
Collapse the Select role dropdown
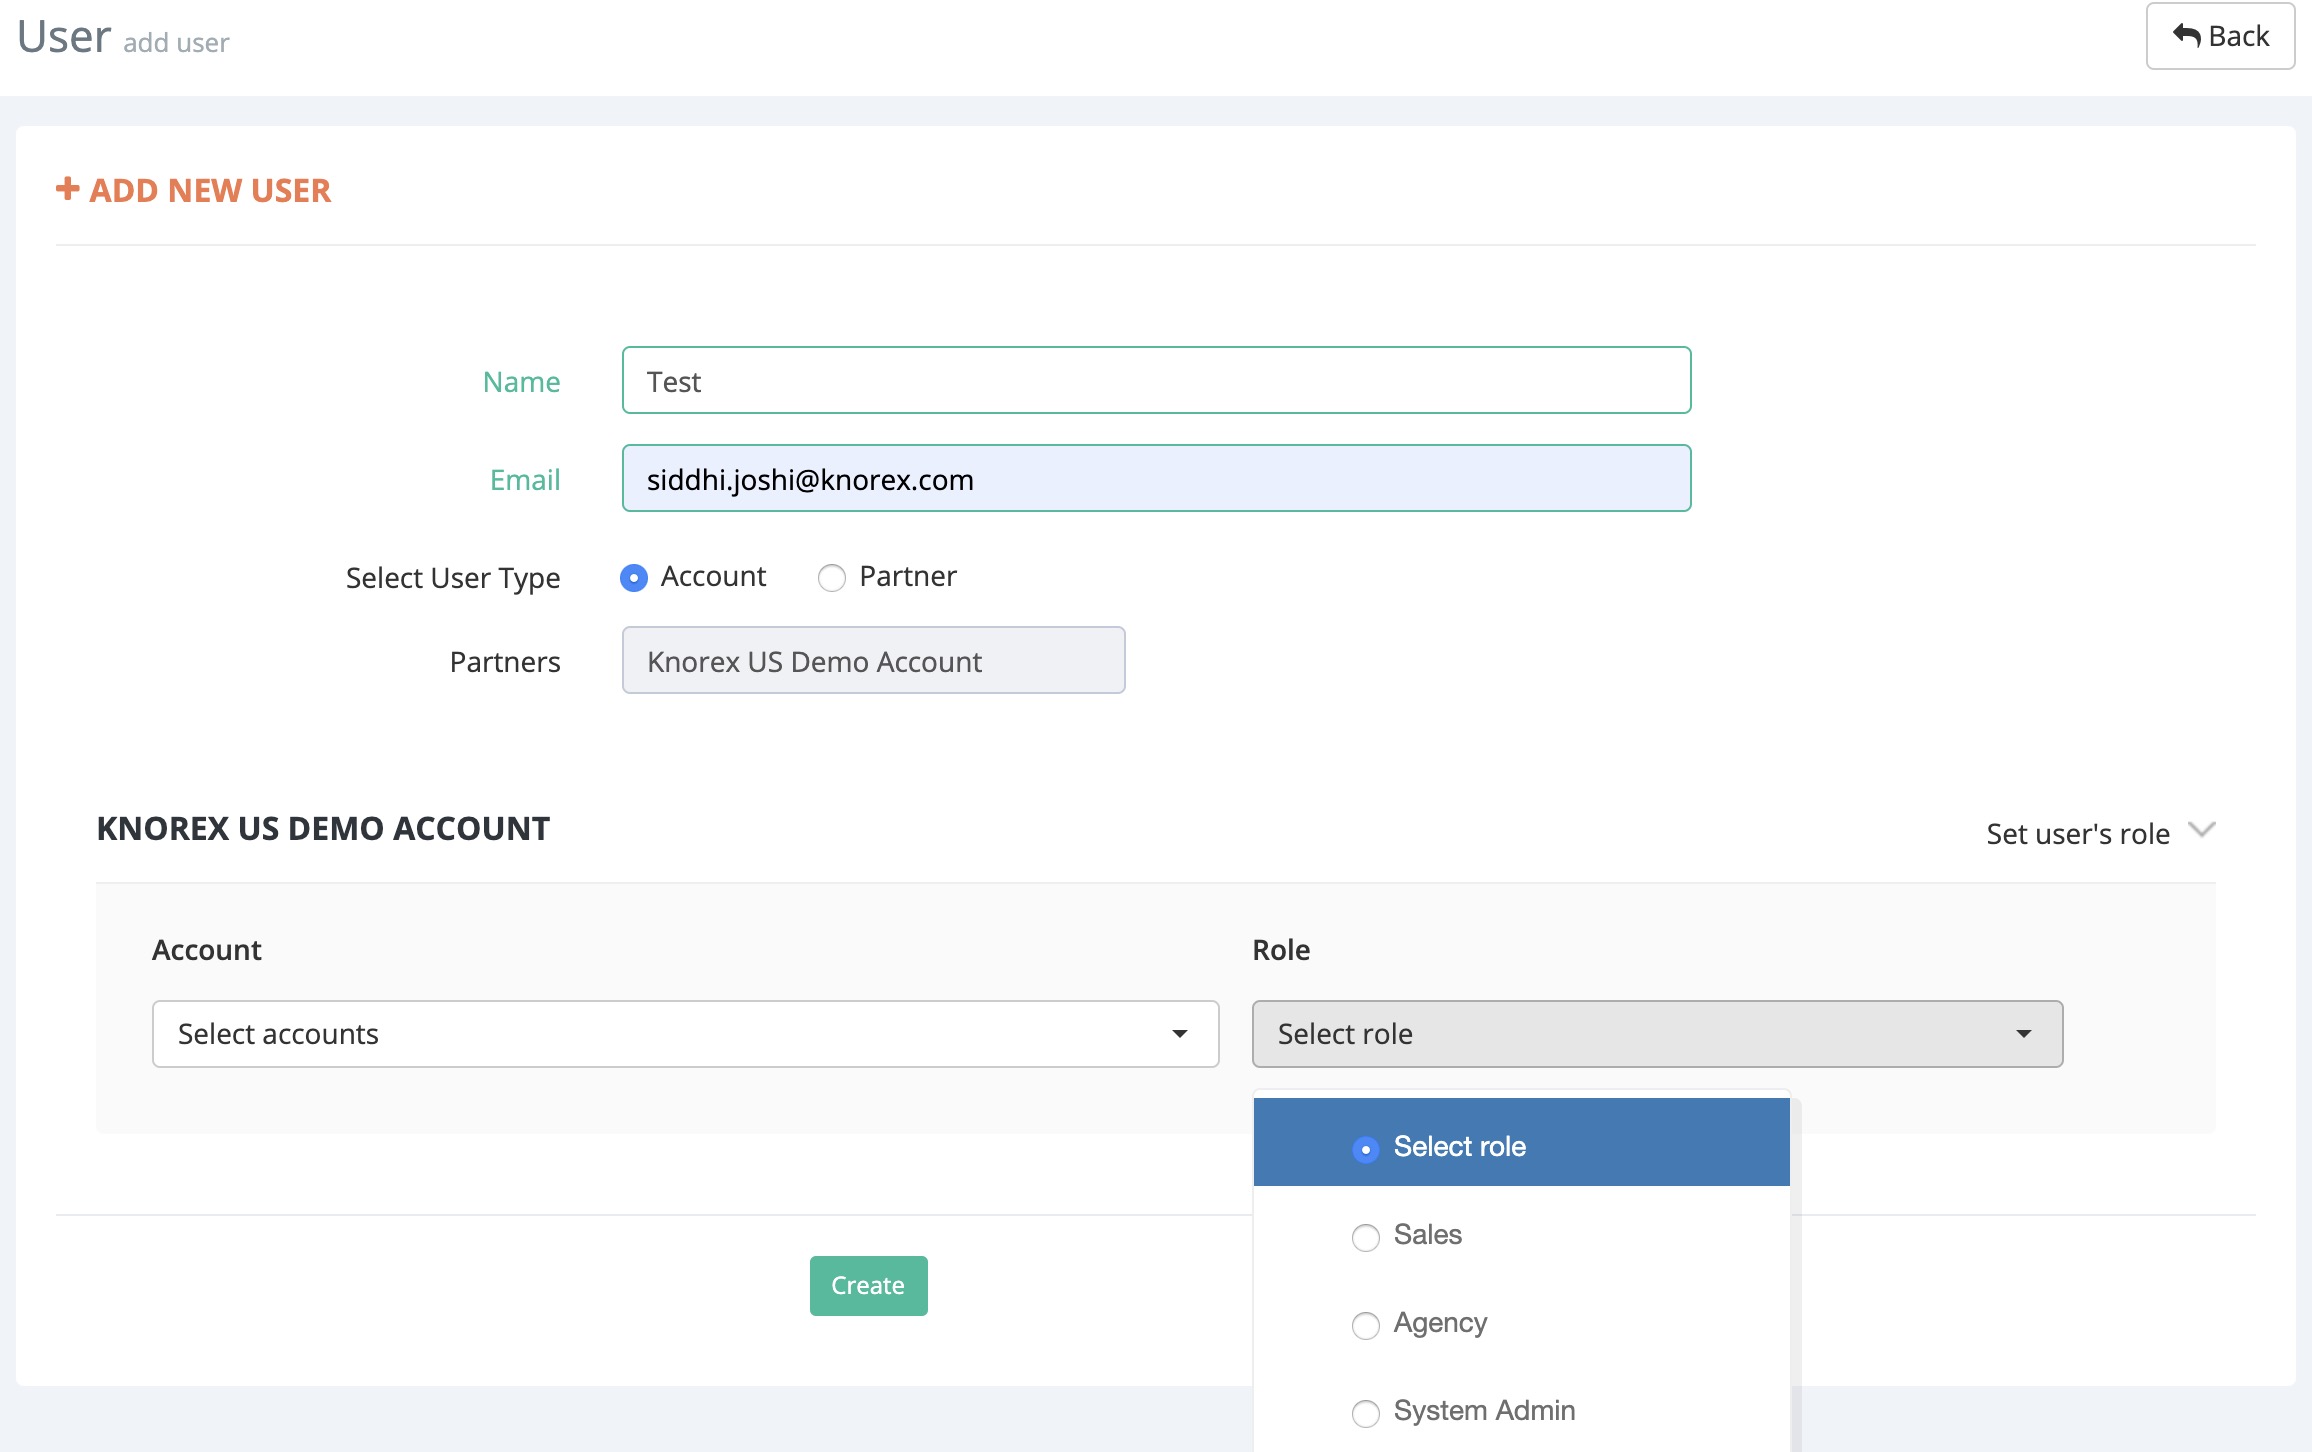click(x=1656, y=1034)
